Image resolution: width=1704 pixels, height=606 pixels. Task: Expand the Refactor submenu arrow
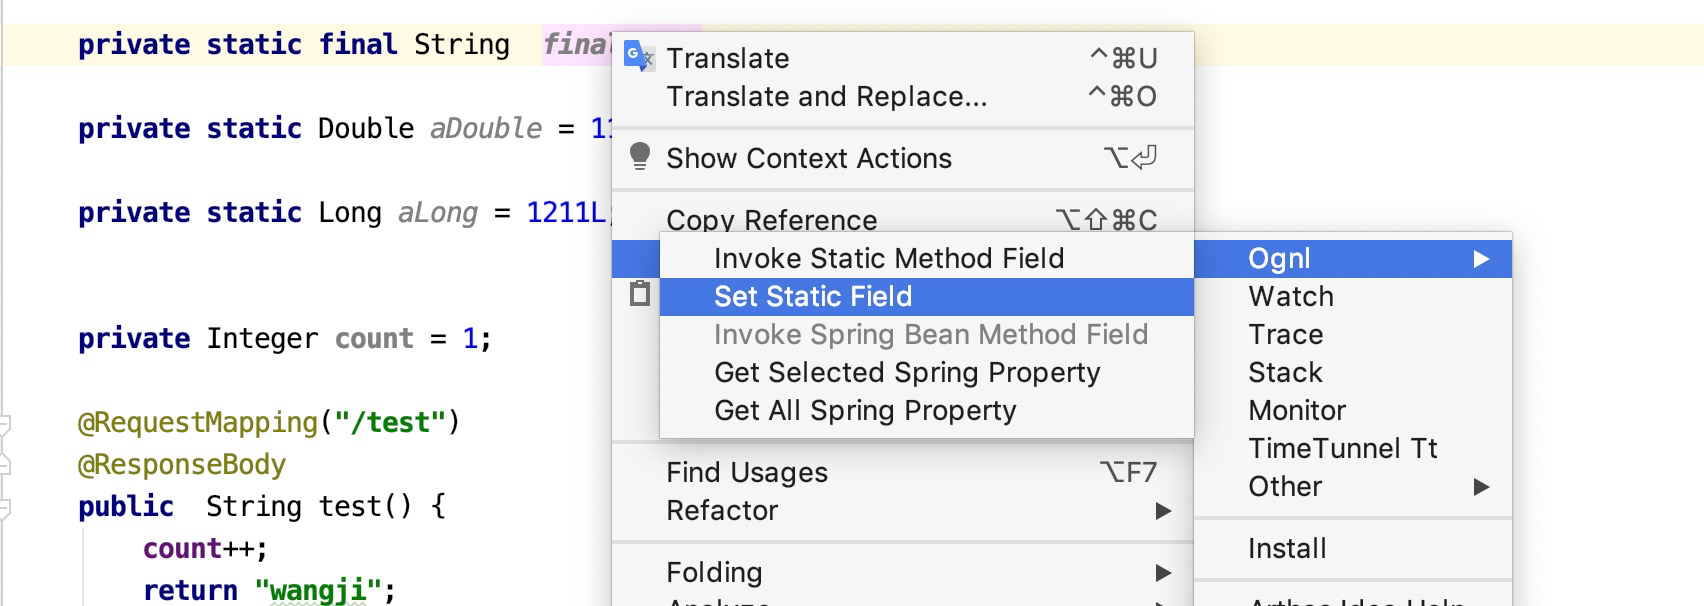[x=1163, y=511]
